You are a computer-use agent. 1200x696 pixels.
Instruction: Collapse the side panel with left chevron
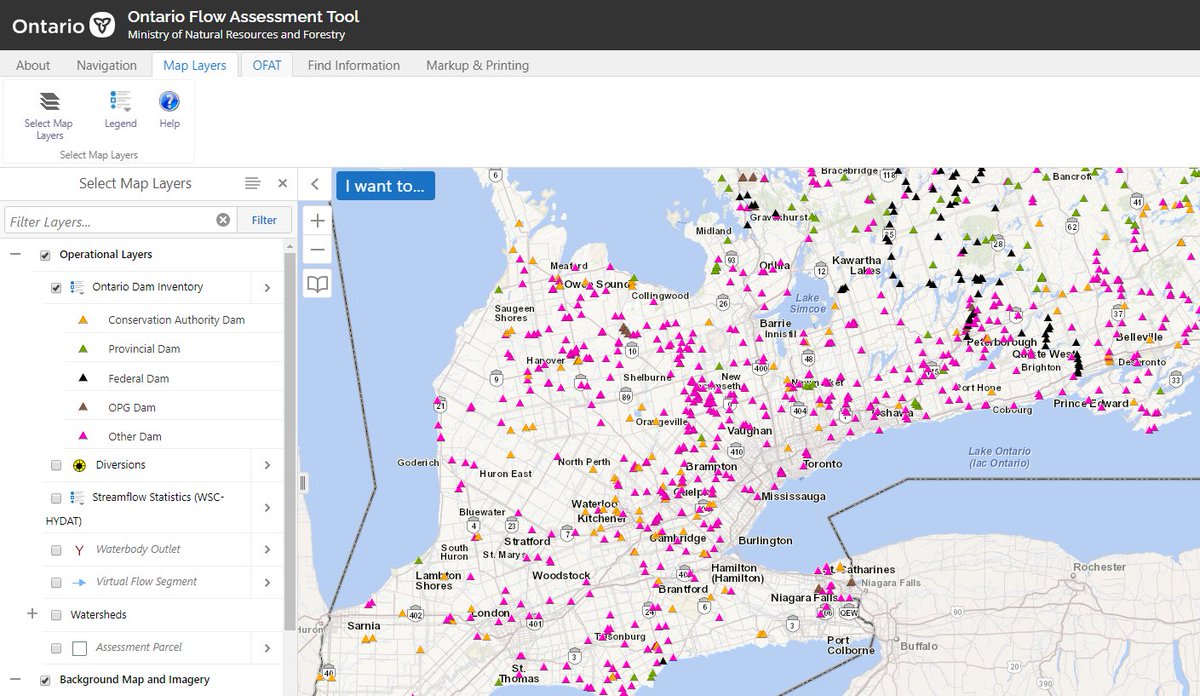(x=314, y=184)
